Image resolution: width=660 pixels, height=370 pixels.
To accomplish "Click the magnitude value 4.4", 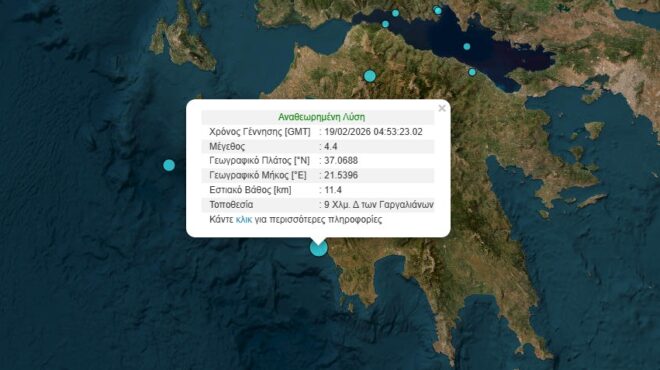I will coord(331,146).
